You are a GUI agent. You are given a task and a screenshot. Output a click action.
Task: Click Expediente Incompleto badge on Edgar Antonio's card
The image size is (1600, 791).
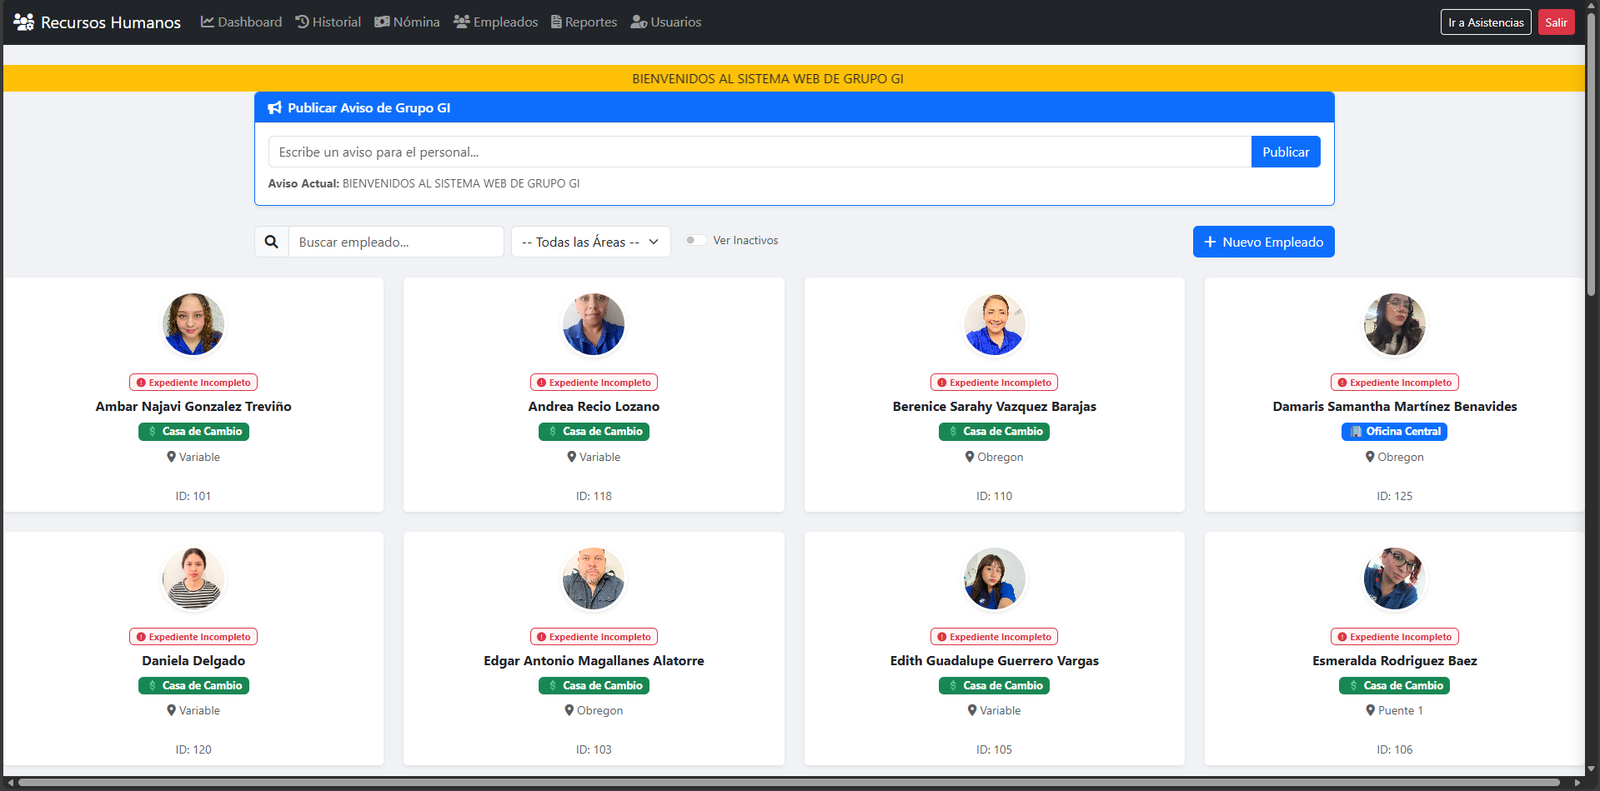point(594,636)
